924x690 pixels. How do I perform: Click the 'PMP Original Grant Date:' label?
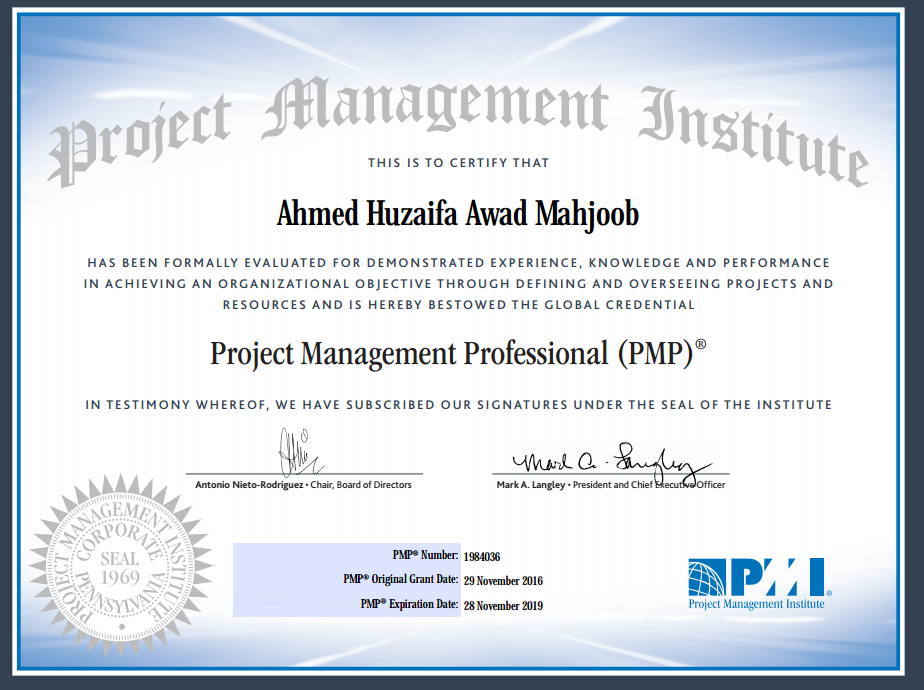coord(401,580)
